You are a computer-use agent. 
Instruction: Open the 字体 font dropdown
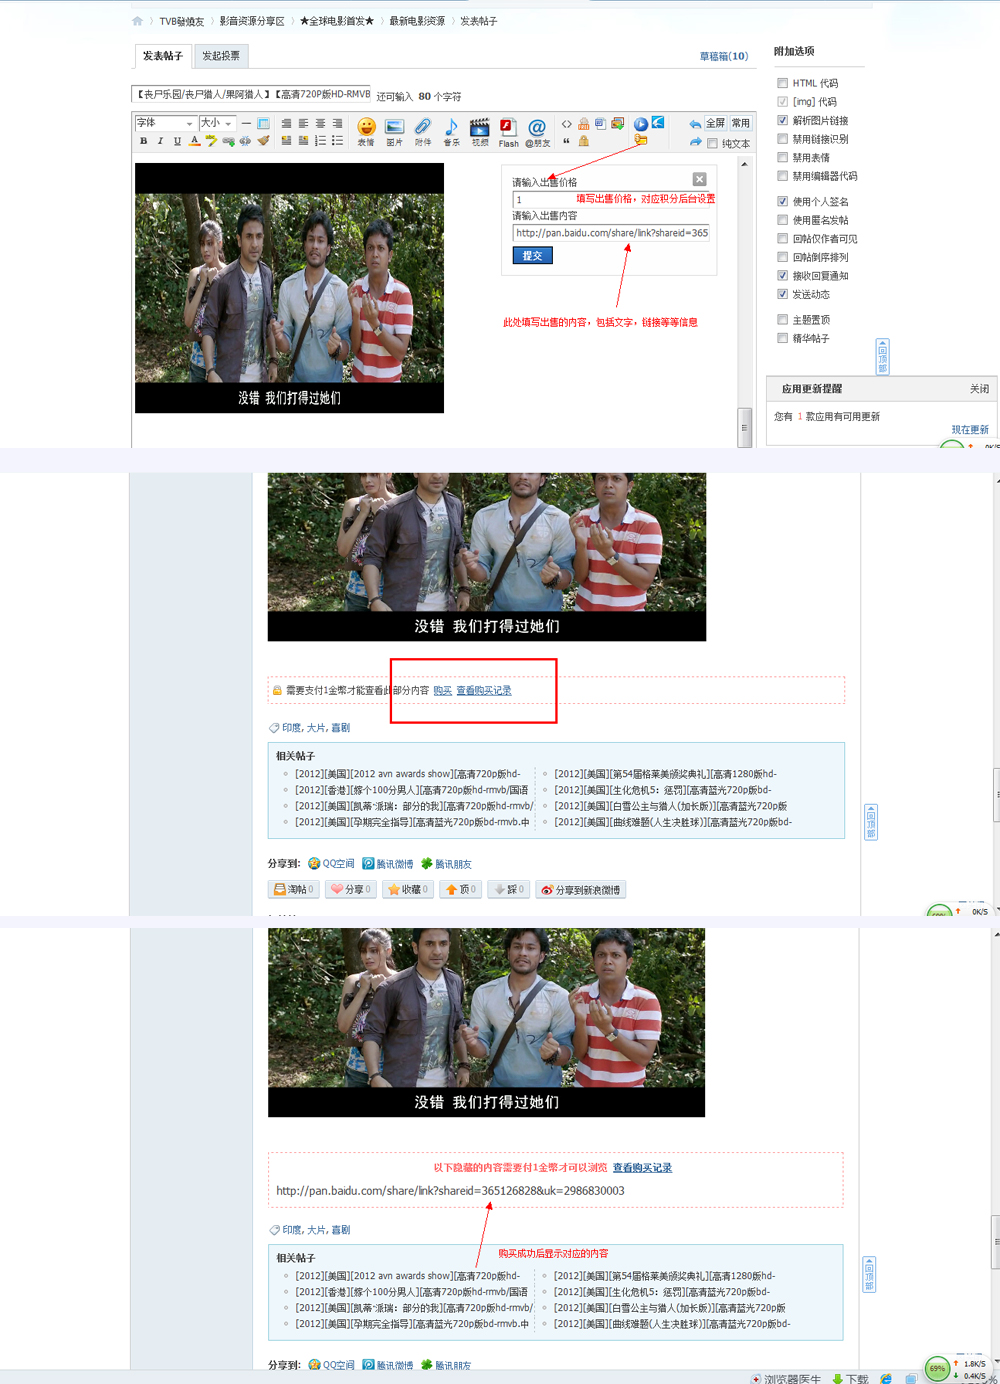[165, 123]
